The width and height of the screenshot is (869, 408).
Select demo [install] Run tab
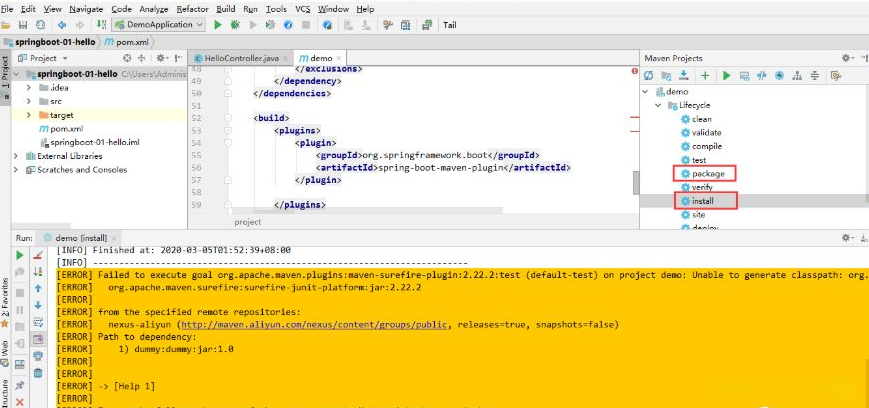[81, 238]
